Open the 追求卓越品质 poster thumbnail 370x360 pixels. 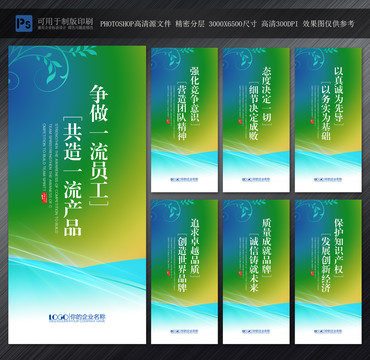click(x=184, y=272)
